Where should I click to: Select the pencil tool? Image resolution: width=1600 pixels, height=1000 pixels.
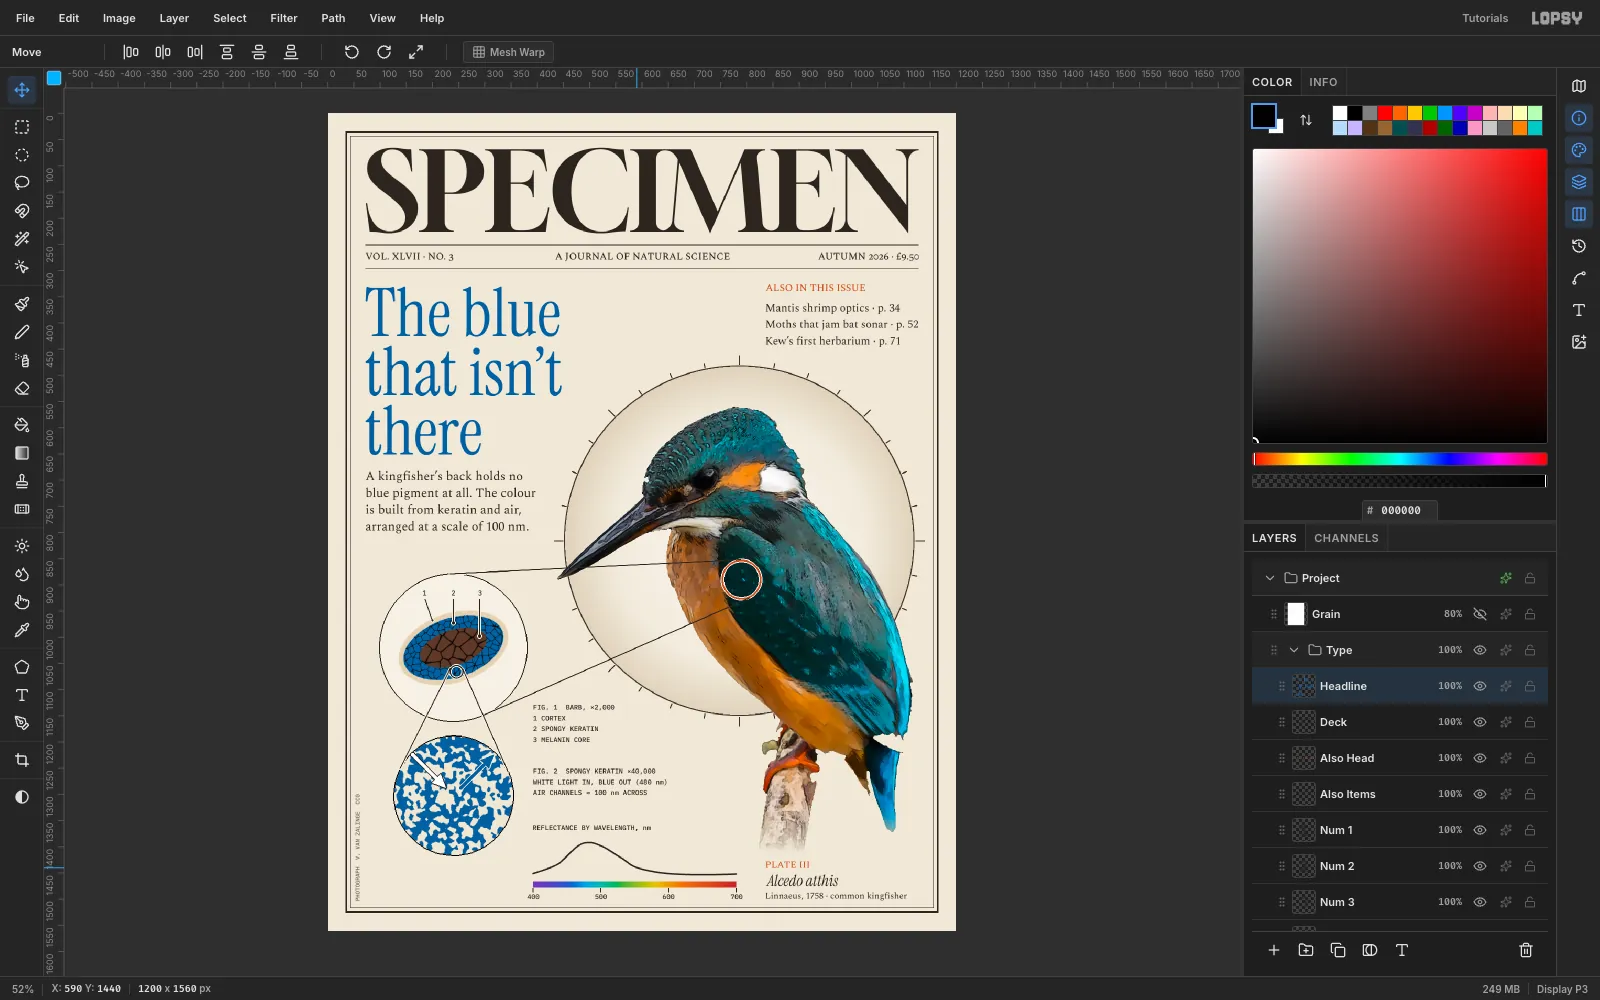[x=22, y=332]
